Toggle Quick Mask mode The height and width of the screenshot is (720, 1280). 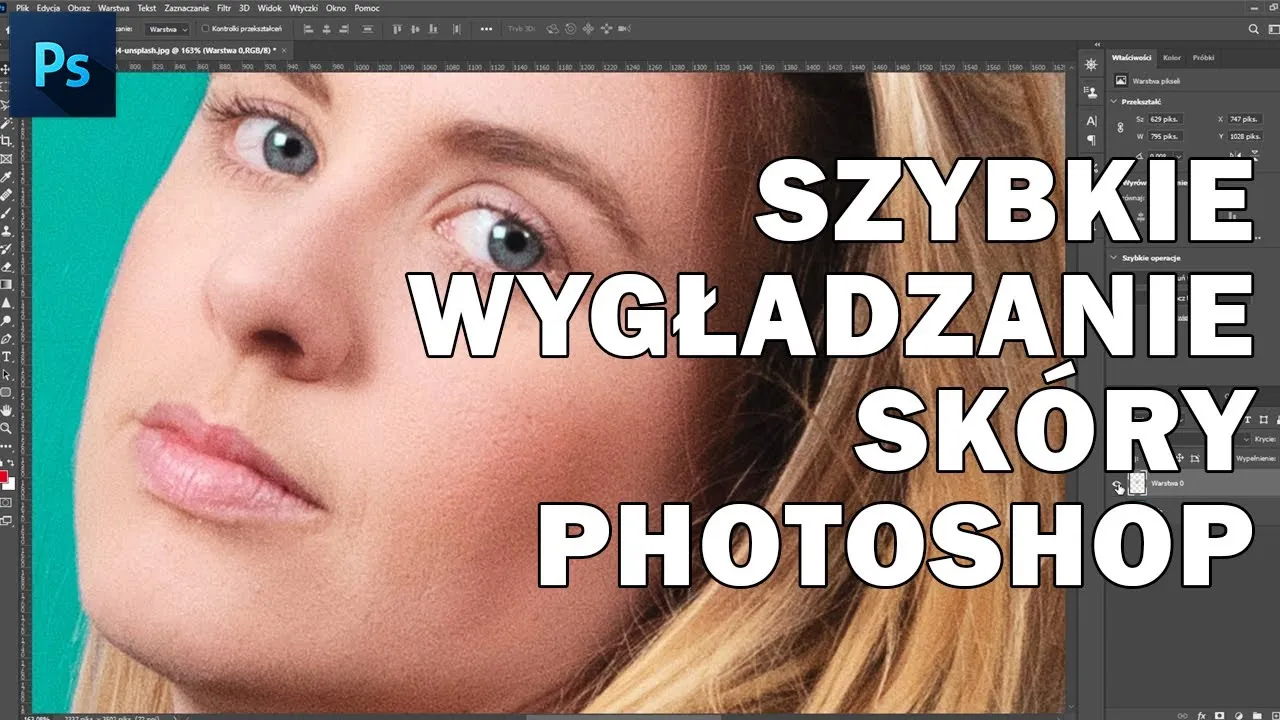[x=6, y=502]
